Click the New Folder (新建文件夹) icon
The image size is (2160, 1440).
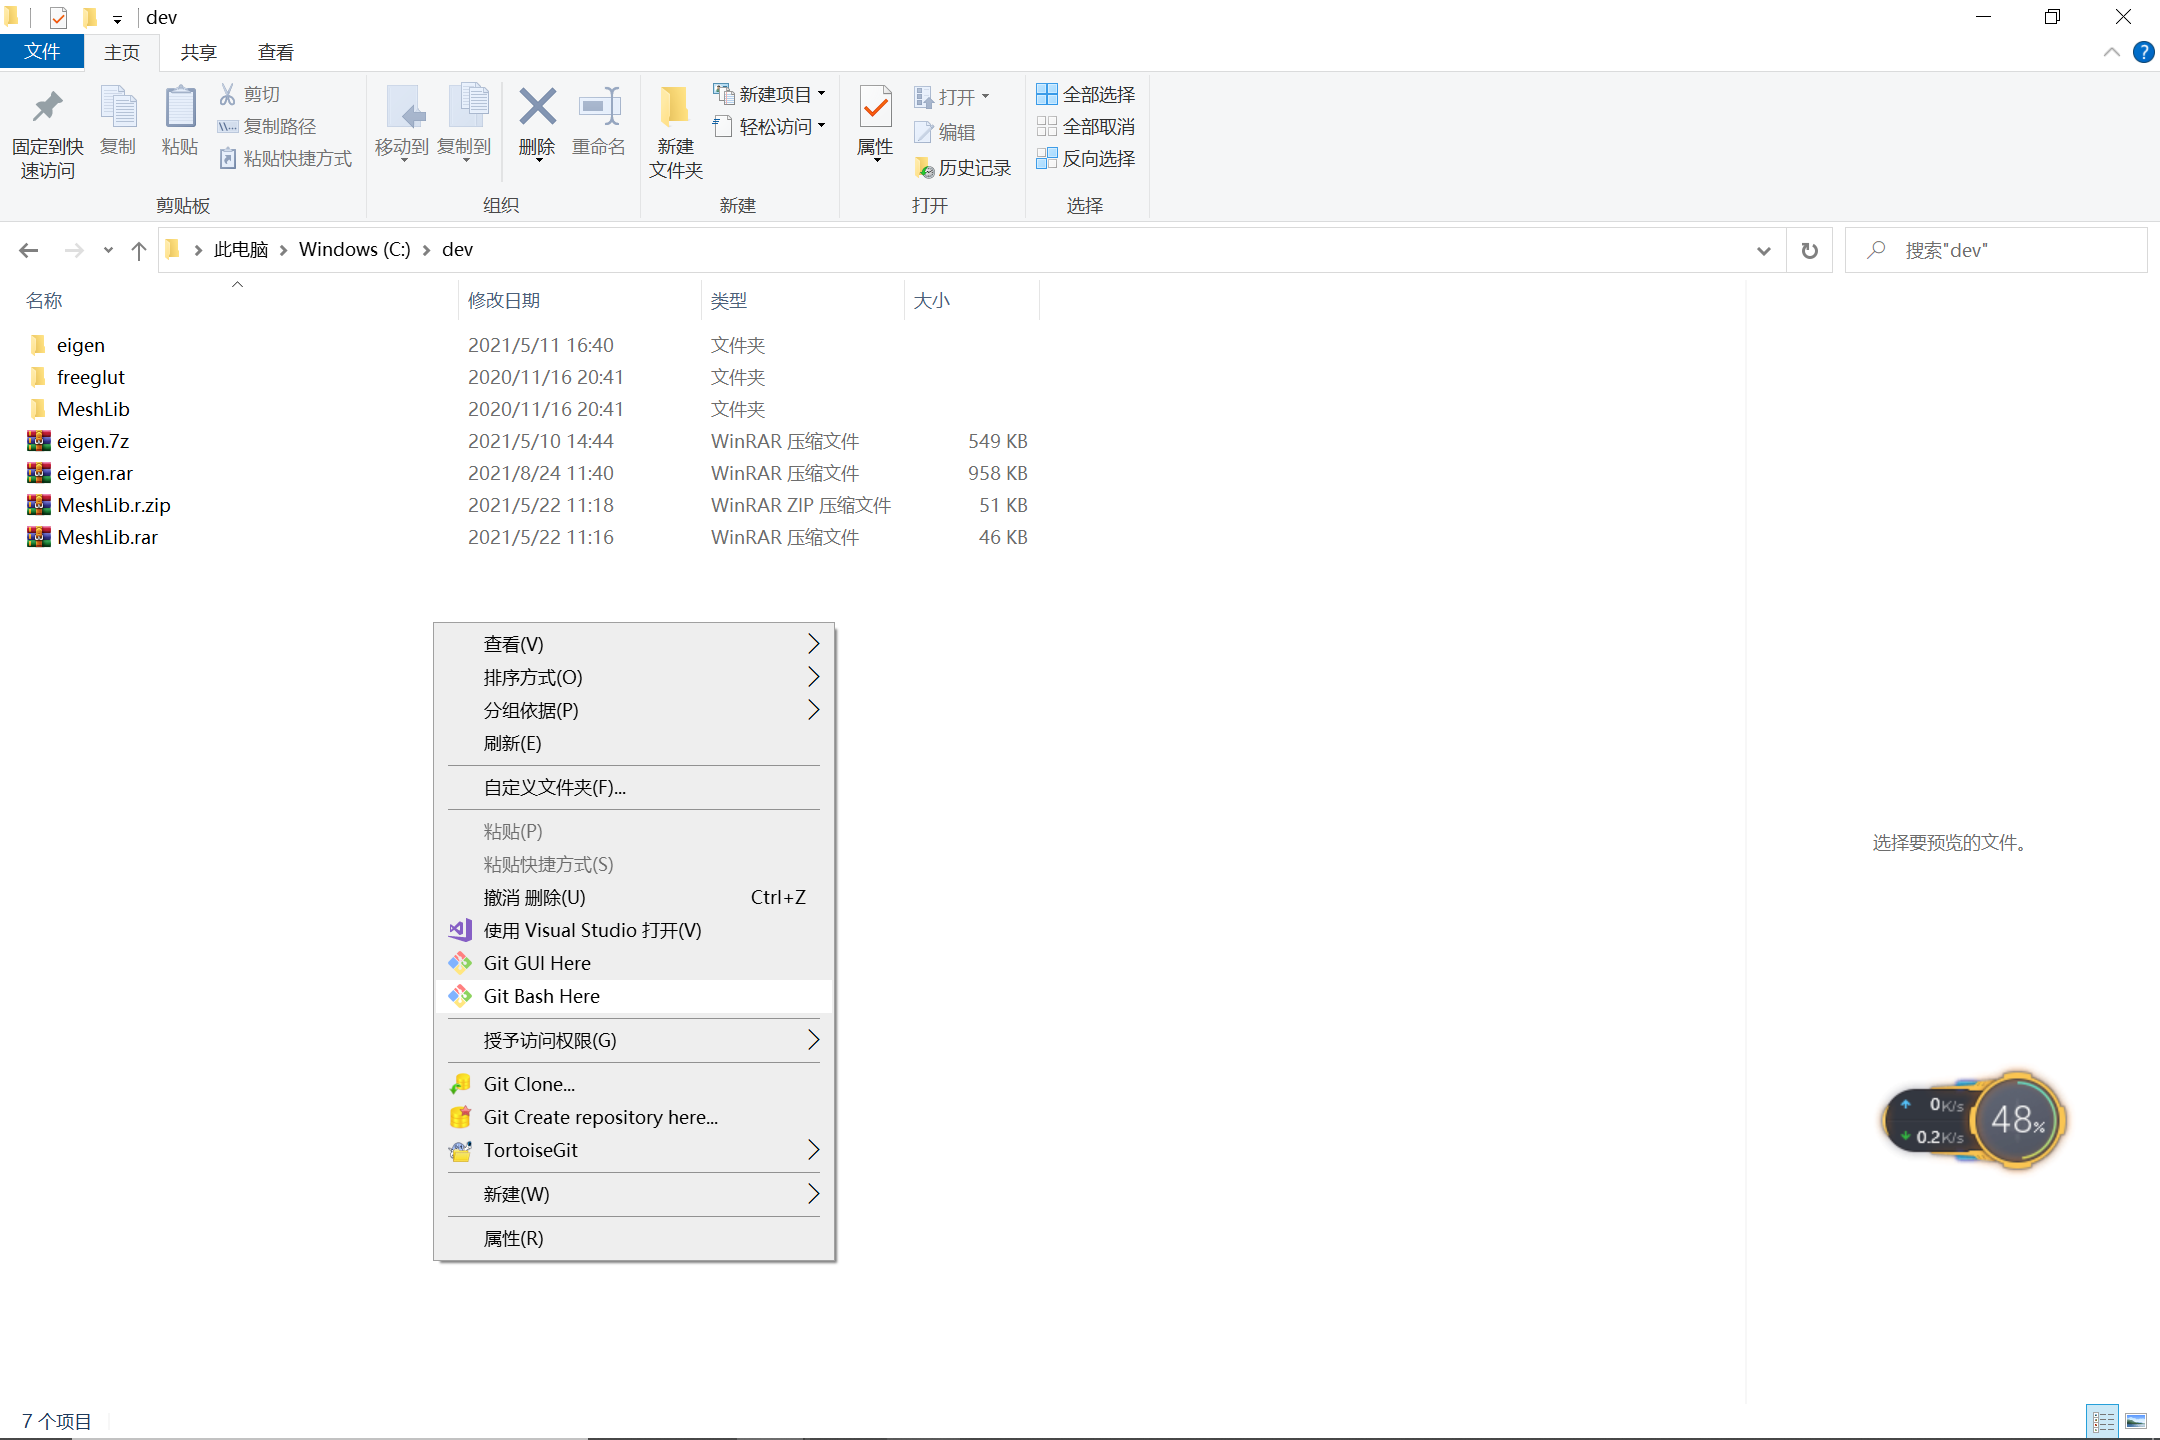click(675, 131)
